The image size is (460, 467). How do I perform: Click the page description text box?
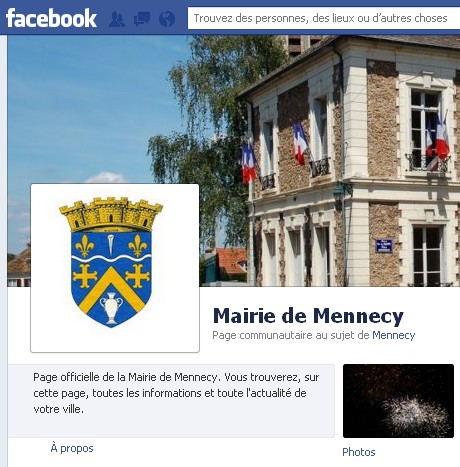[x=171, y=401]
